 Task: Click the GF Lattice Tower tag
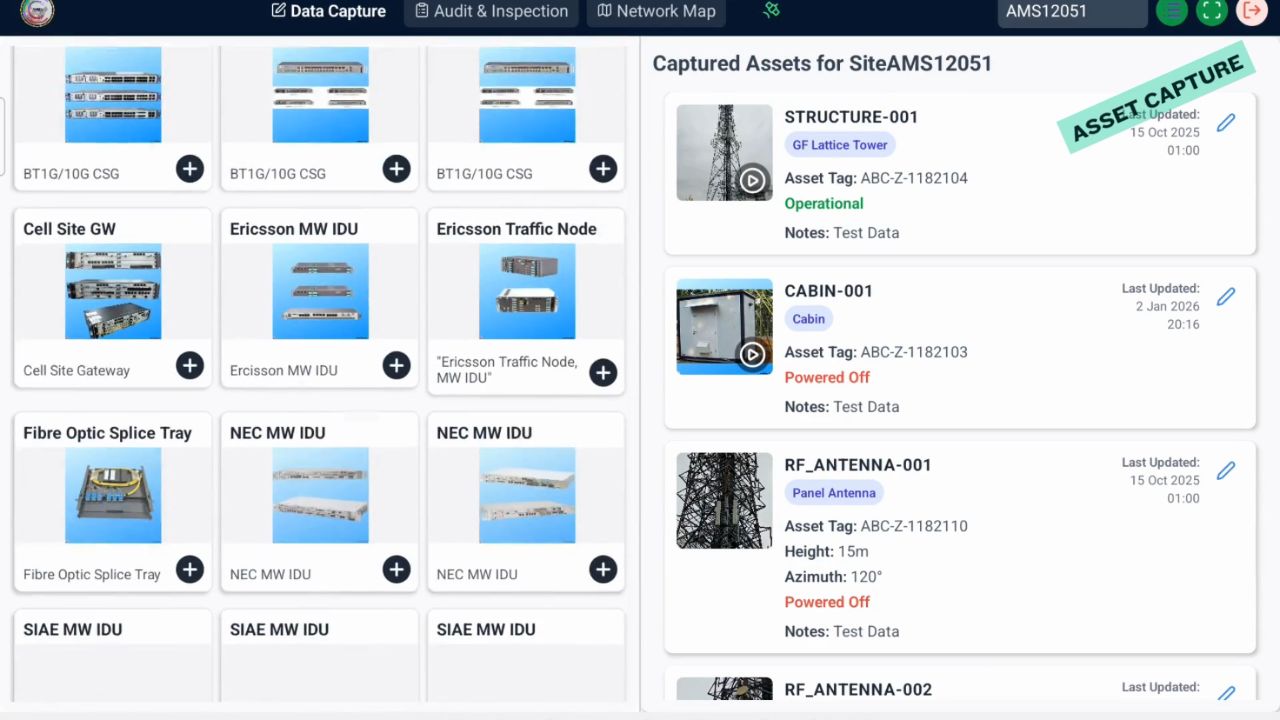pos(840,145)
